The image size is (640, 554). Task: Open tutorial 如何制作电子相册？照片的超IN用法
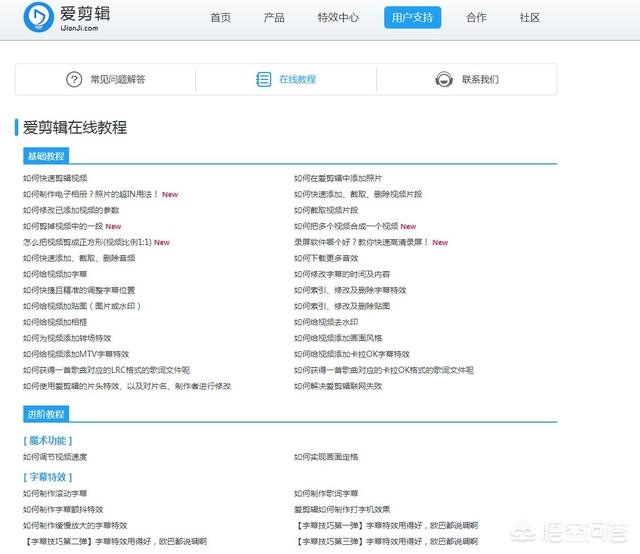click(x=91, y=194)
